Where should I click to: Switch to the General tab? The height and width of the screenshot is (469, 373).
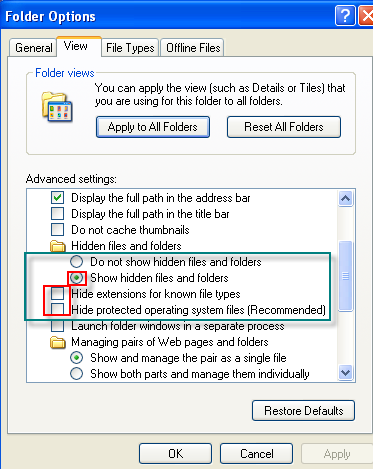33,48
